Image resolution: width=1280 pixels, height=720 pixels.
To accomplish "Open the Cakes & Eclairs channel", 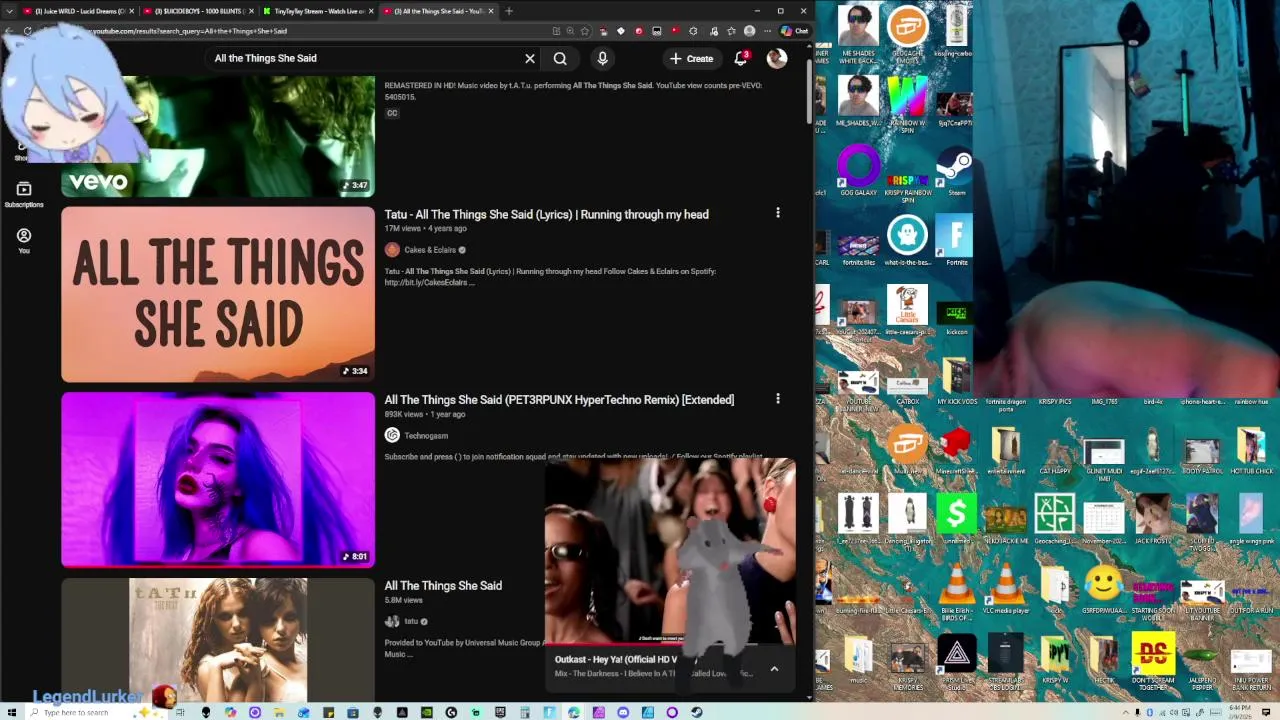I will pos(430,250).
